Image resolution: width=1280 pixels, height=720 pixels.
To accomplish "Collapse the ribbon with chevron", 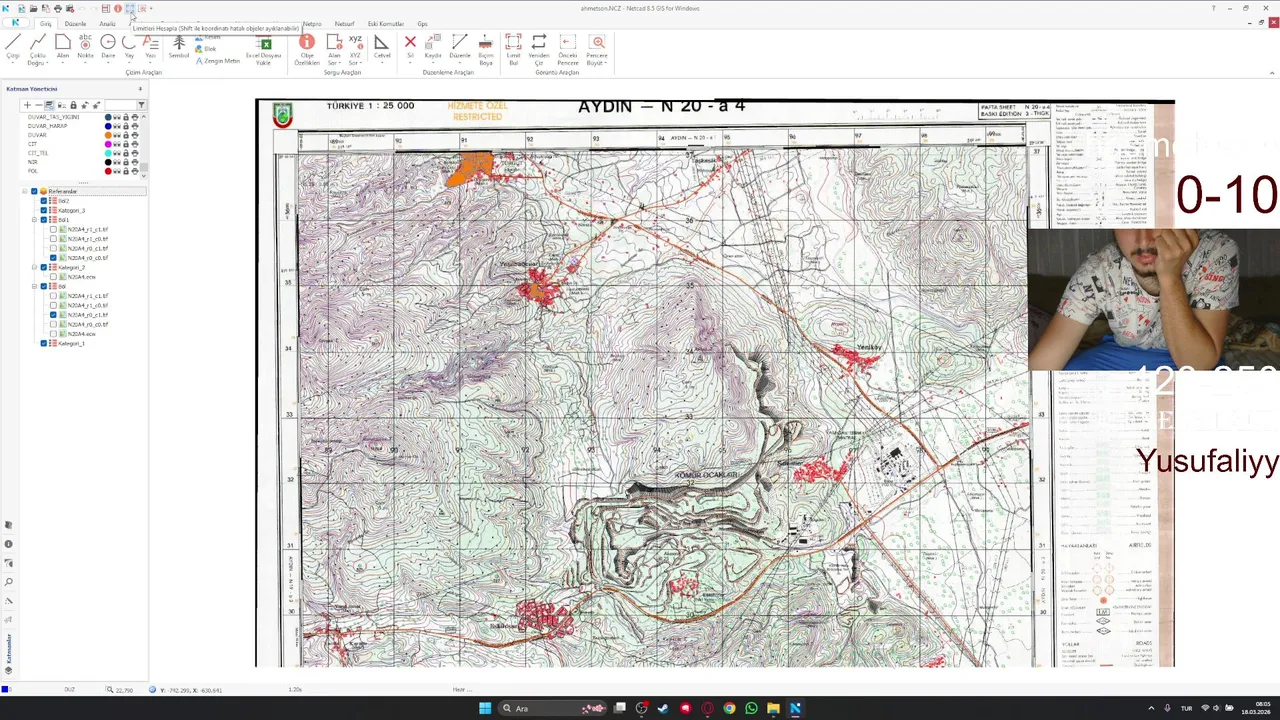I will click(1272, 73).
